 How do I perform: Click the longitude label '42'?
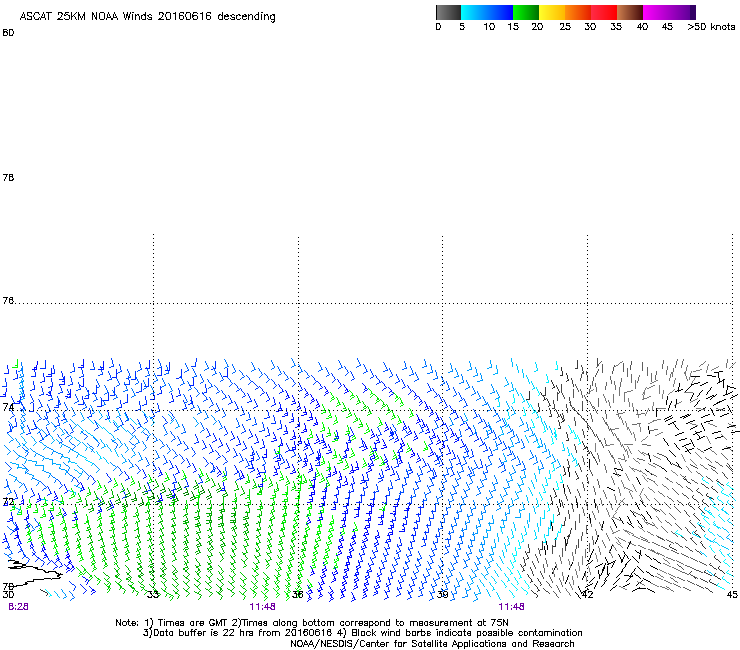point(587,595)
